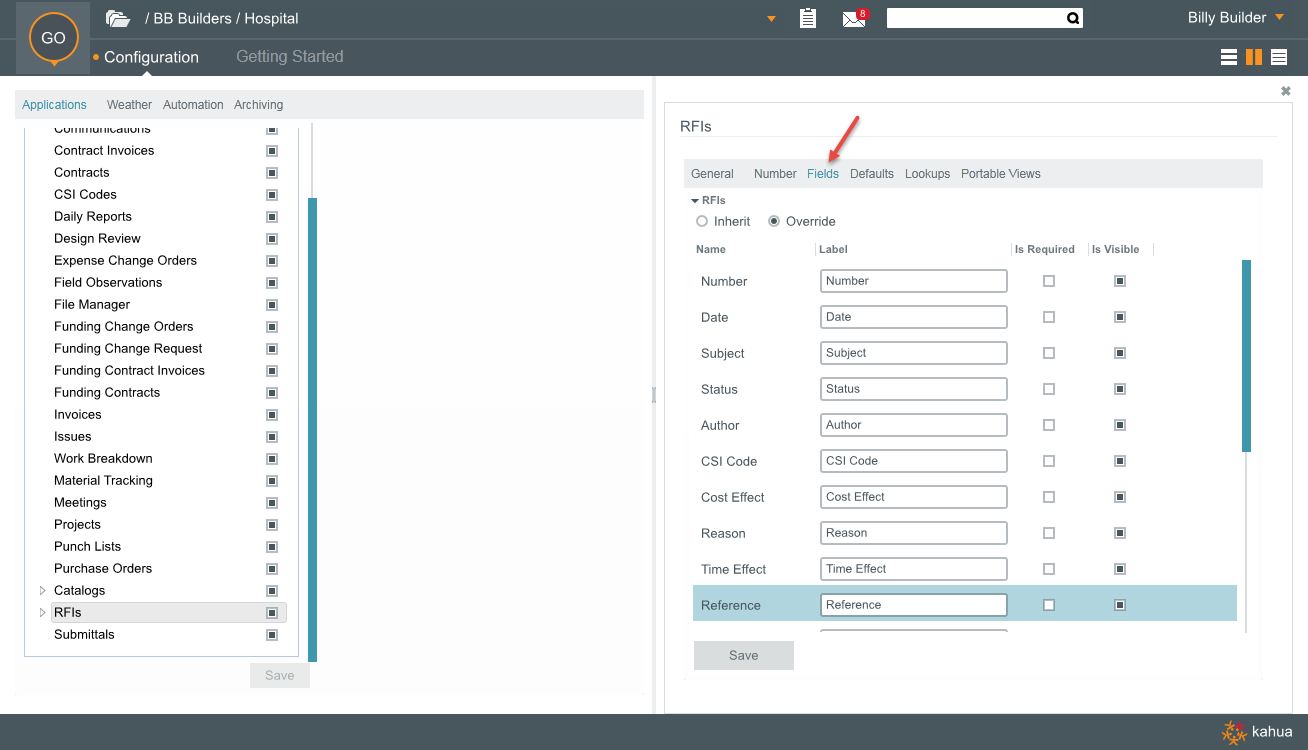Switch to the split-pane orange layout view

[1254, 57]
